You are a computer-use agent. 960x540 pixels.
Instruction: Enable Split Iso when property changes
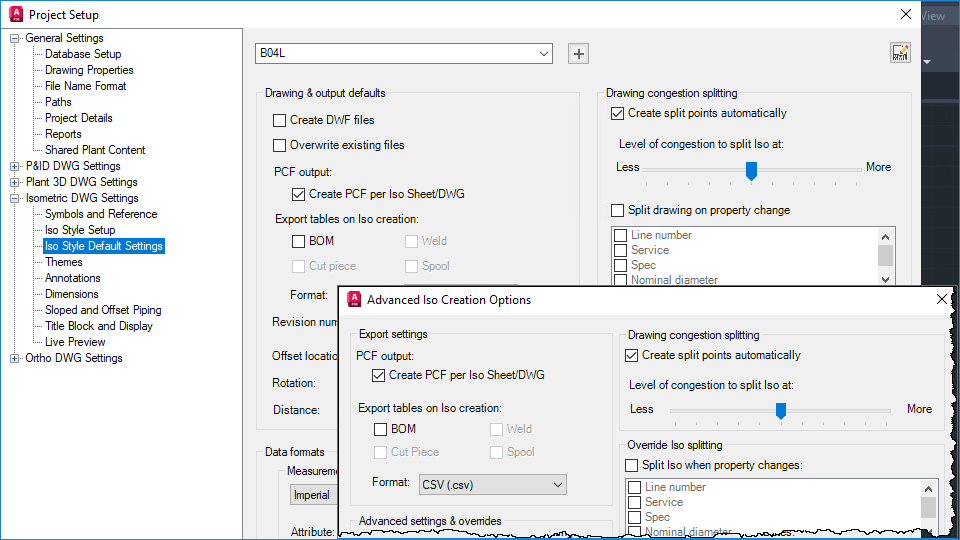pos(631,465)
